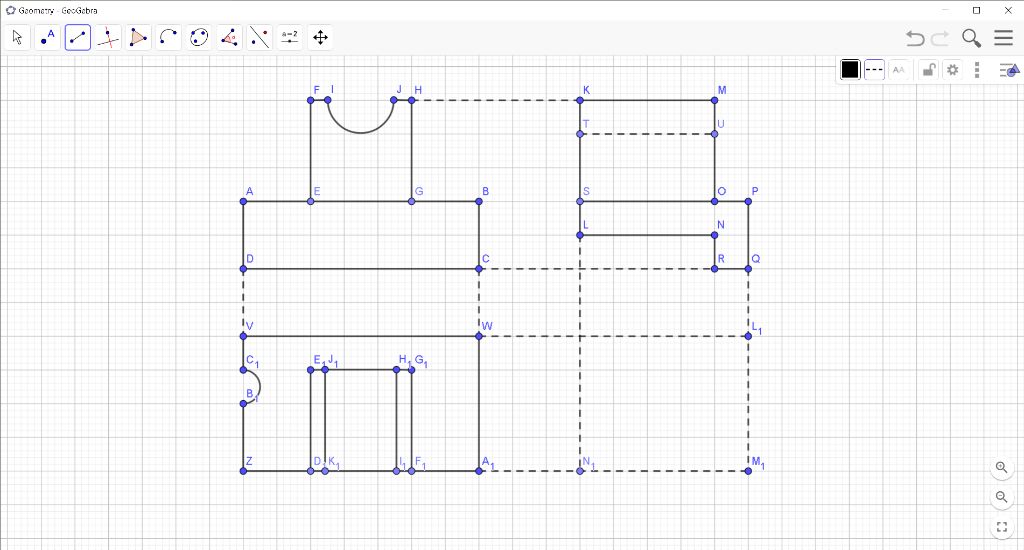
Task: Click point Z at the bottom left
Action: click(x=244, y=471)
